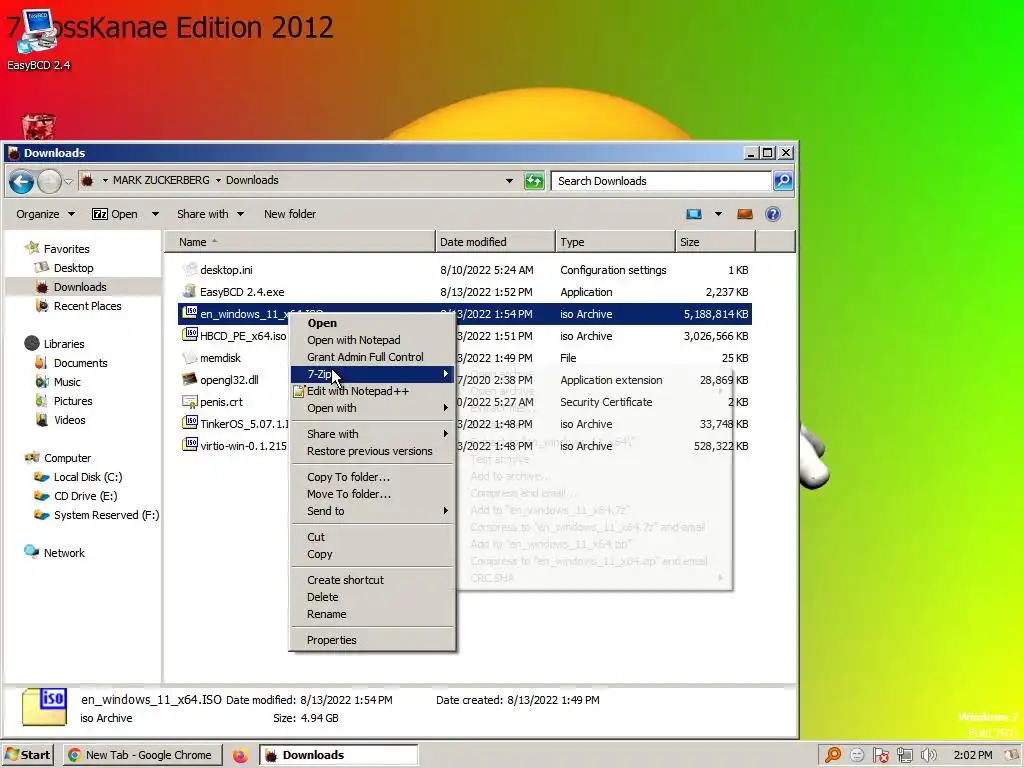Expand the 7-Zip submenu arrow
This screenshot has width=1024, height=768.
coord(445,374)
